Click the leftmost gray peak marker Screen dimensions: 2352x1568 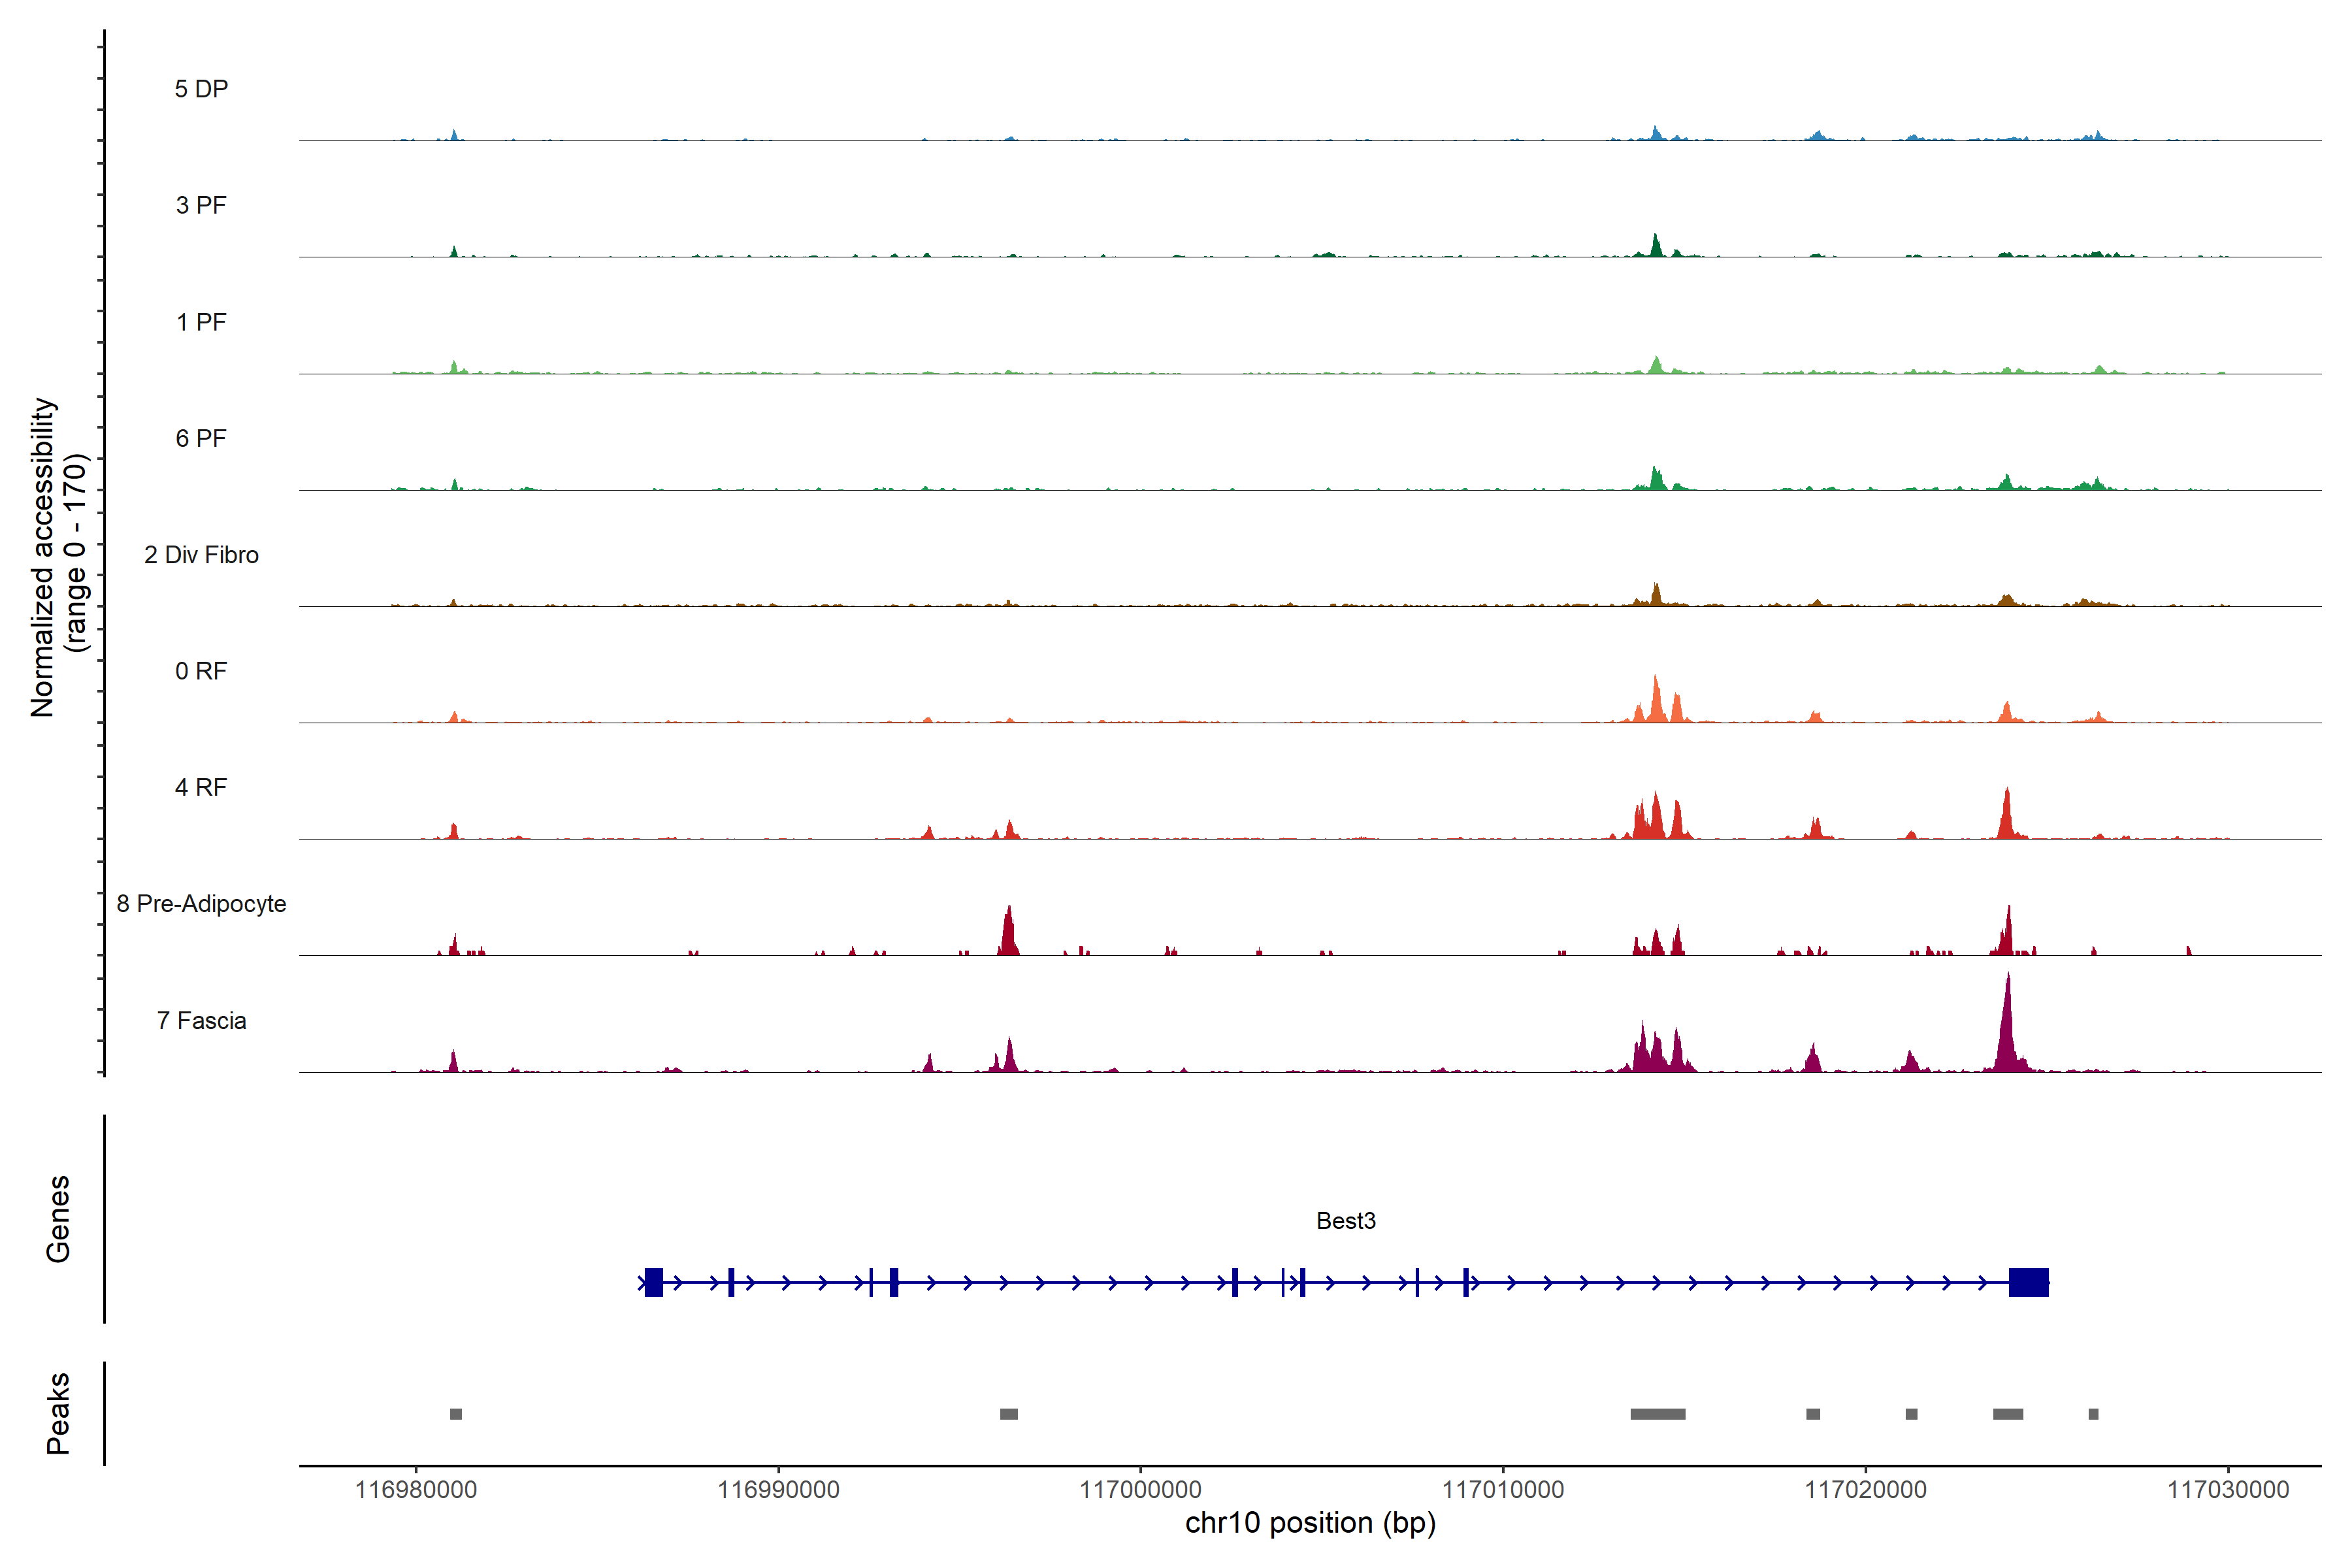(456, 1414)
